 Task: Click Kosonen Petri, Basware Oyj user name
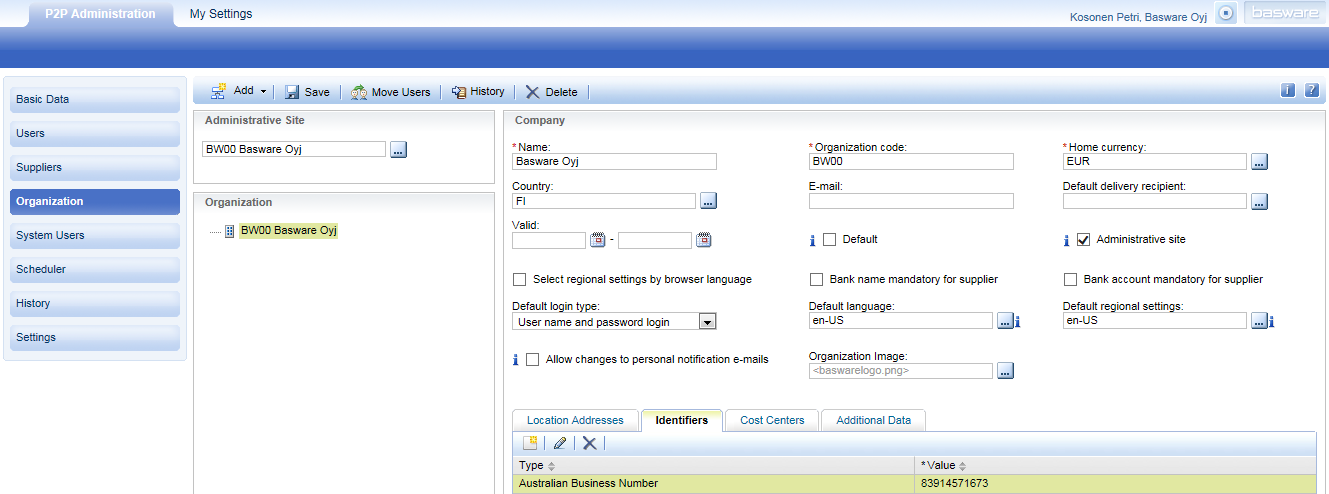(x=1138, y=17)
